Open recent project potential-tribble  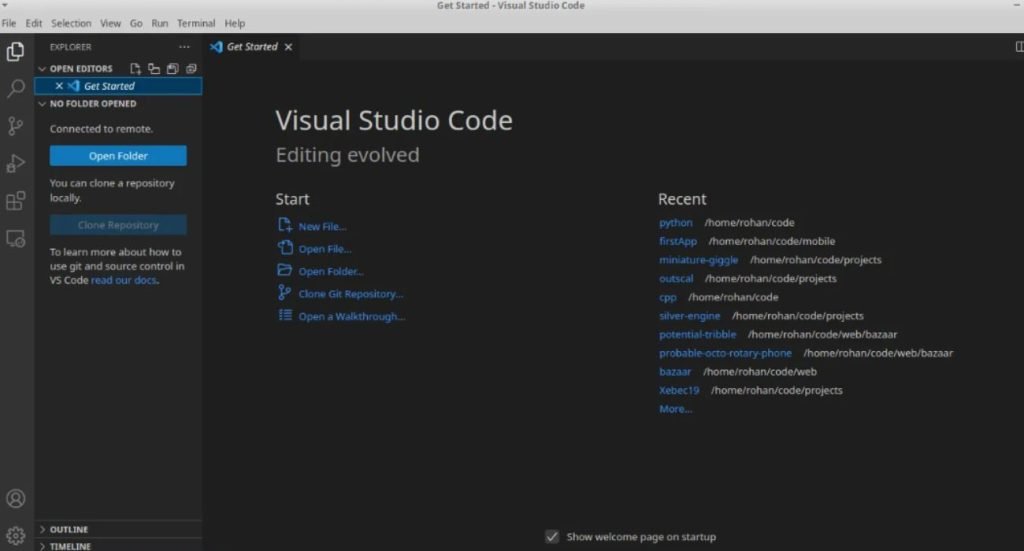click(697, 334)
